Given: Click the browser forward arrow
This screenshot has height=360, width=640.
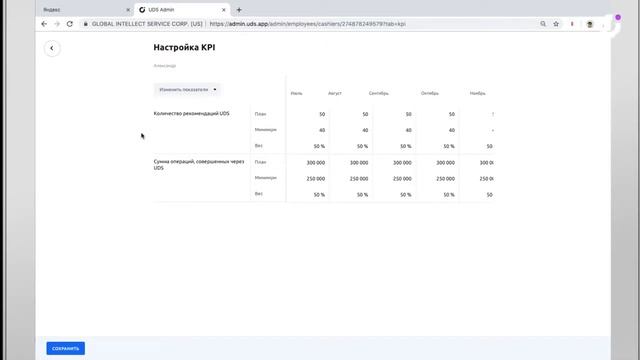Looking at the screenshot, I should (57, 24).
